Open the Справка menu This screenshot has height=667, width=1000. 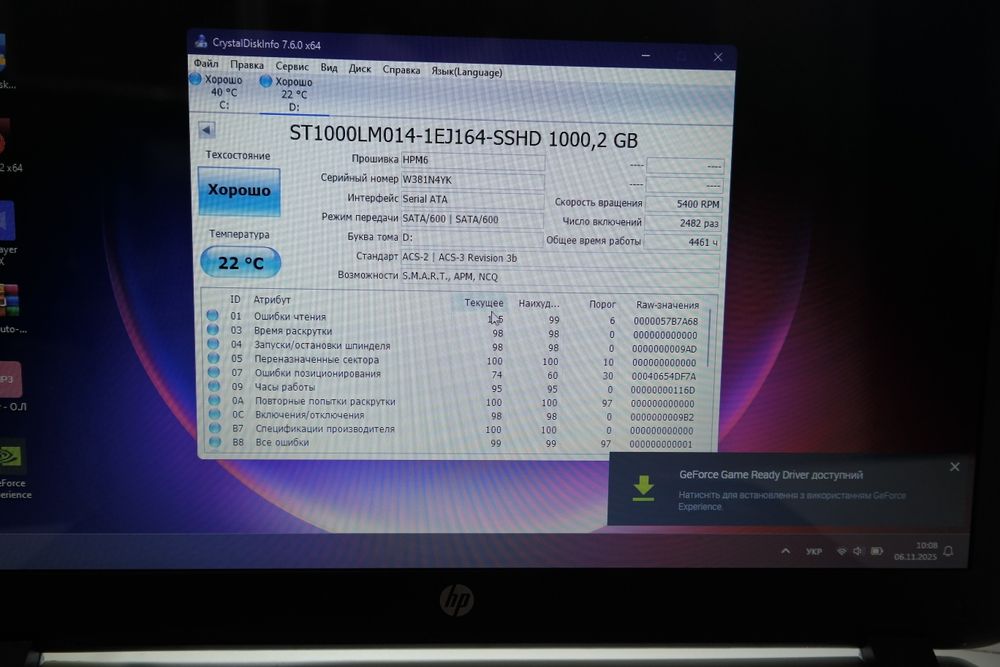coord(401,70)
